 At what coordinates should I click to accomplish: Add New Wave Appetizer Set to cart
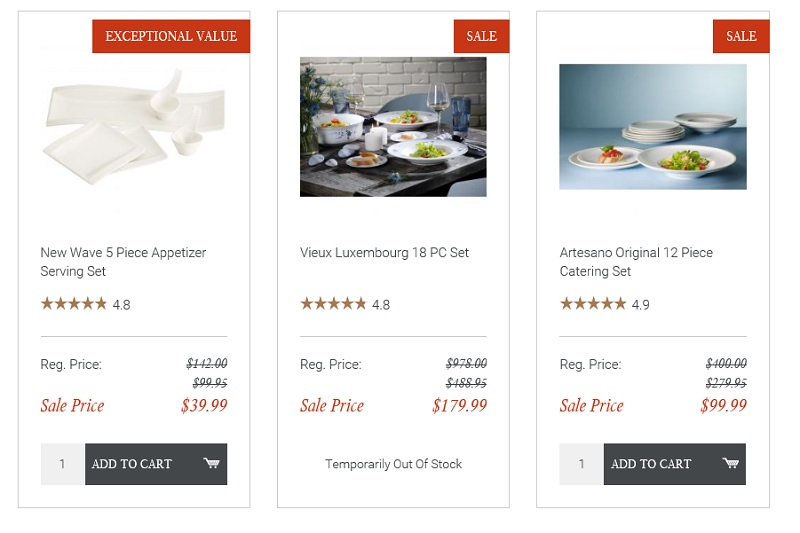coord(156,464)
